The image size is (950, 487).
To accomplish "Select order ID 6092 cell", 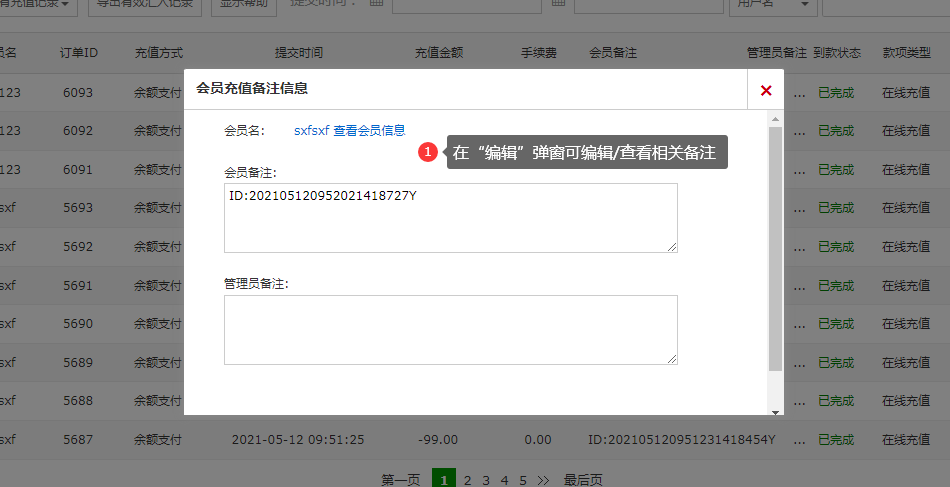I will click(x=78, y=131).
